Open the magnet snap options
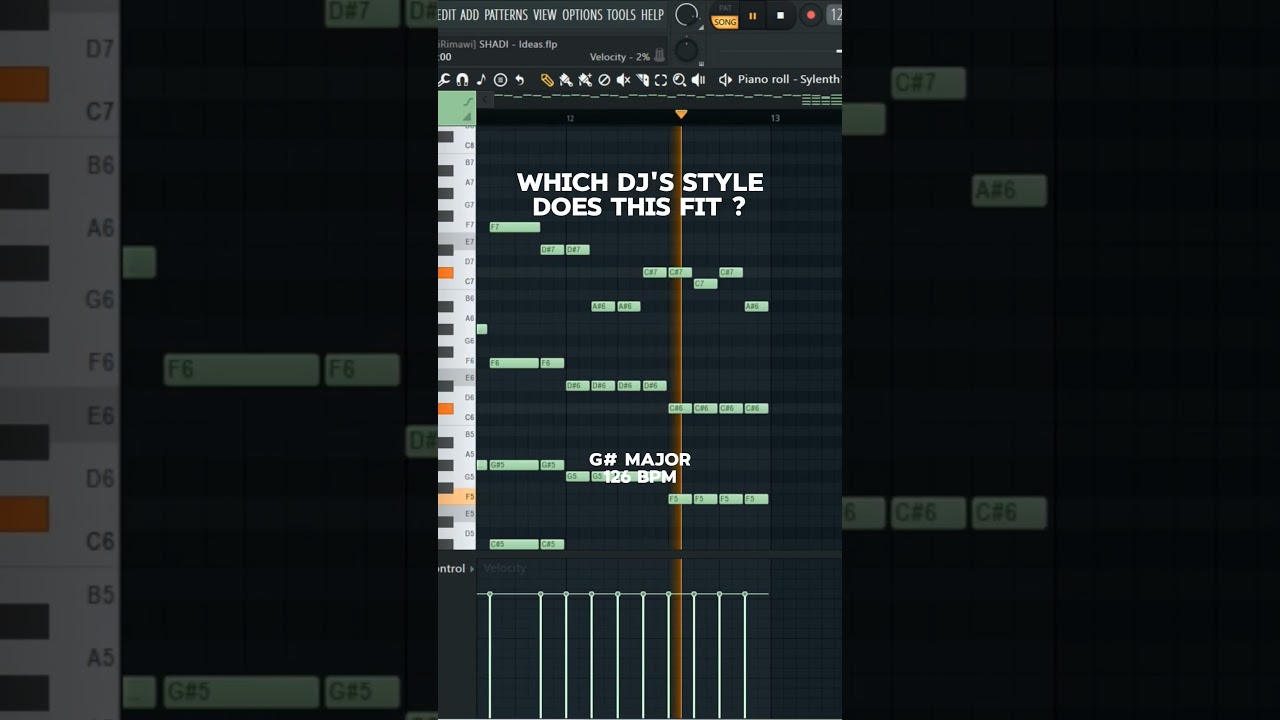1280x720 pixels. (x=462, y=80)
